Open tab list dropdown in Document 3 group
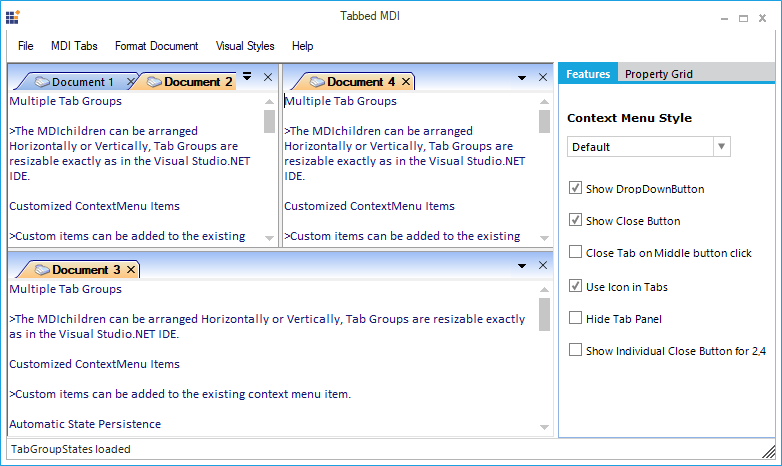Screen dimensions: 782x466 pyautogui.click(x=522, y=266)
